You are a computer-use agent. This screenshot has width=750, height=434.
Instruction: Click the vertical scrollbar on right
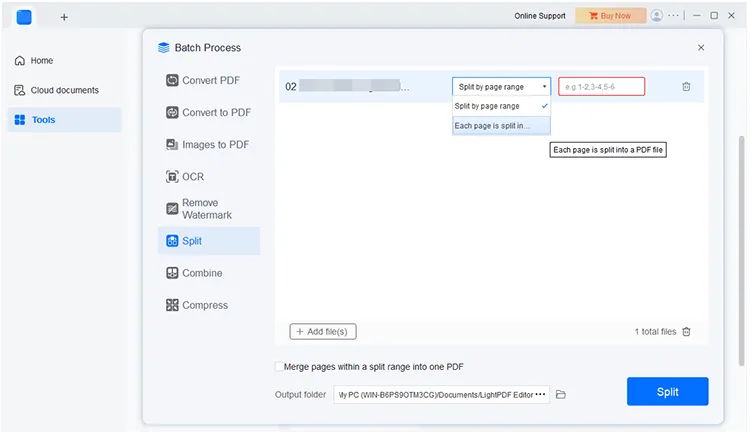741,250
